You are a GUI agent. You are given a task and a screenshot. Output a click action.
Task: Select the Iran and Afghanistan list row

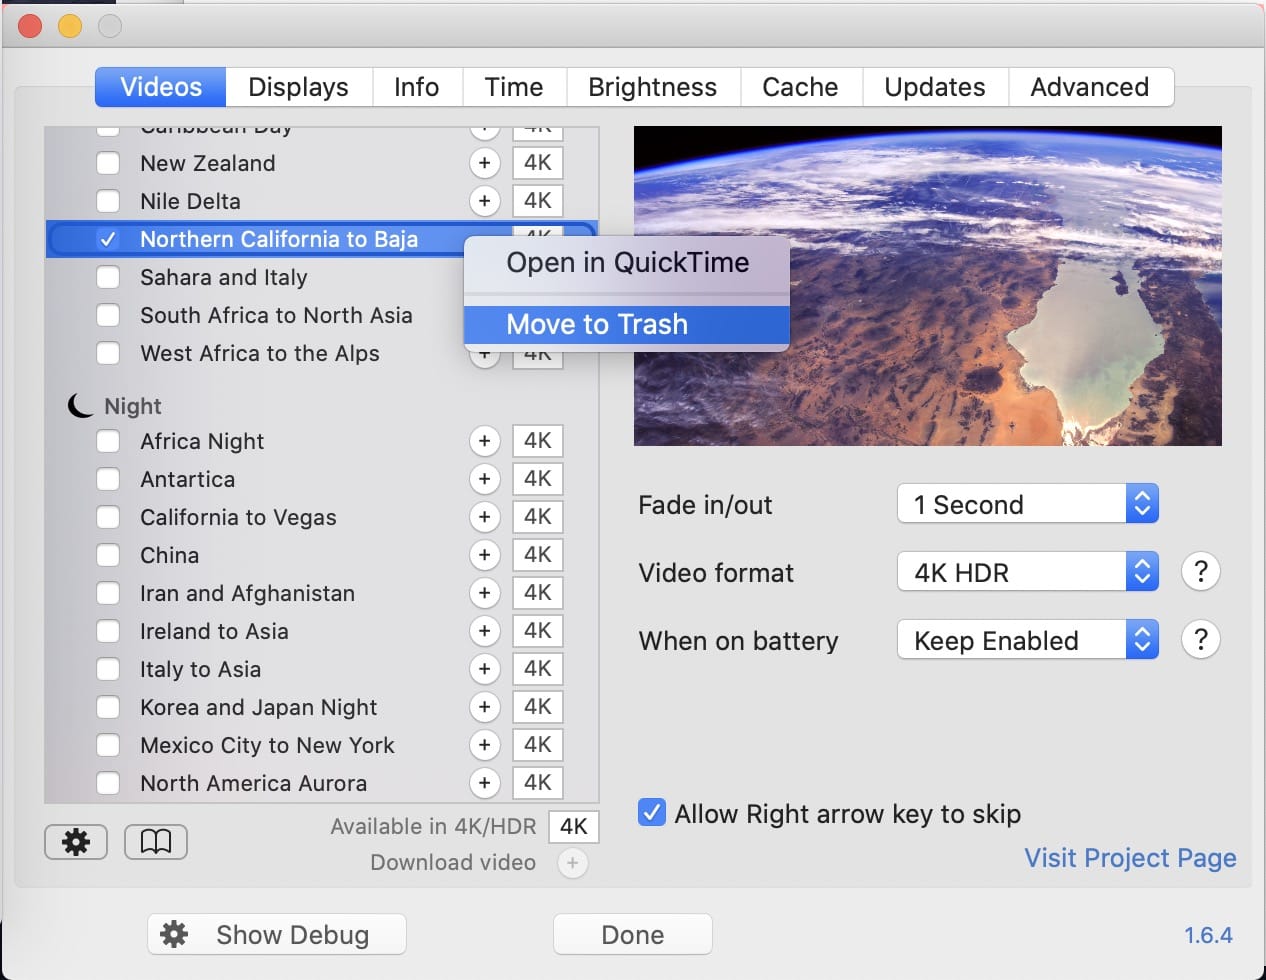tap(322, 593)
